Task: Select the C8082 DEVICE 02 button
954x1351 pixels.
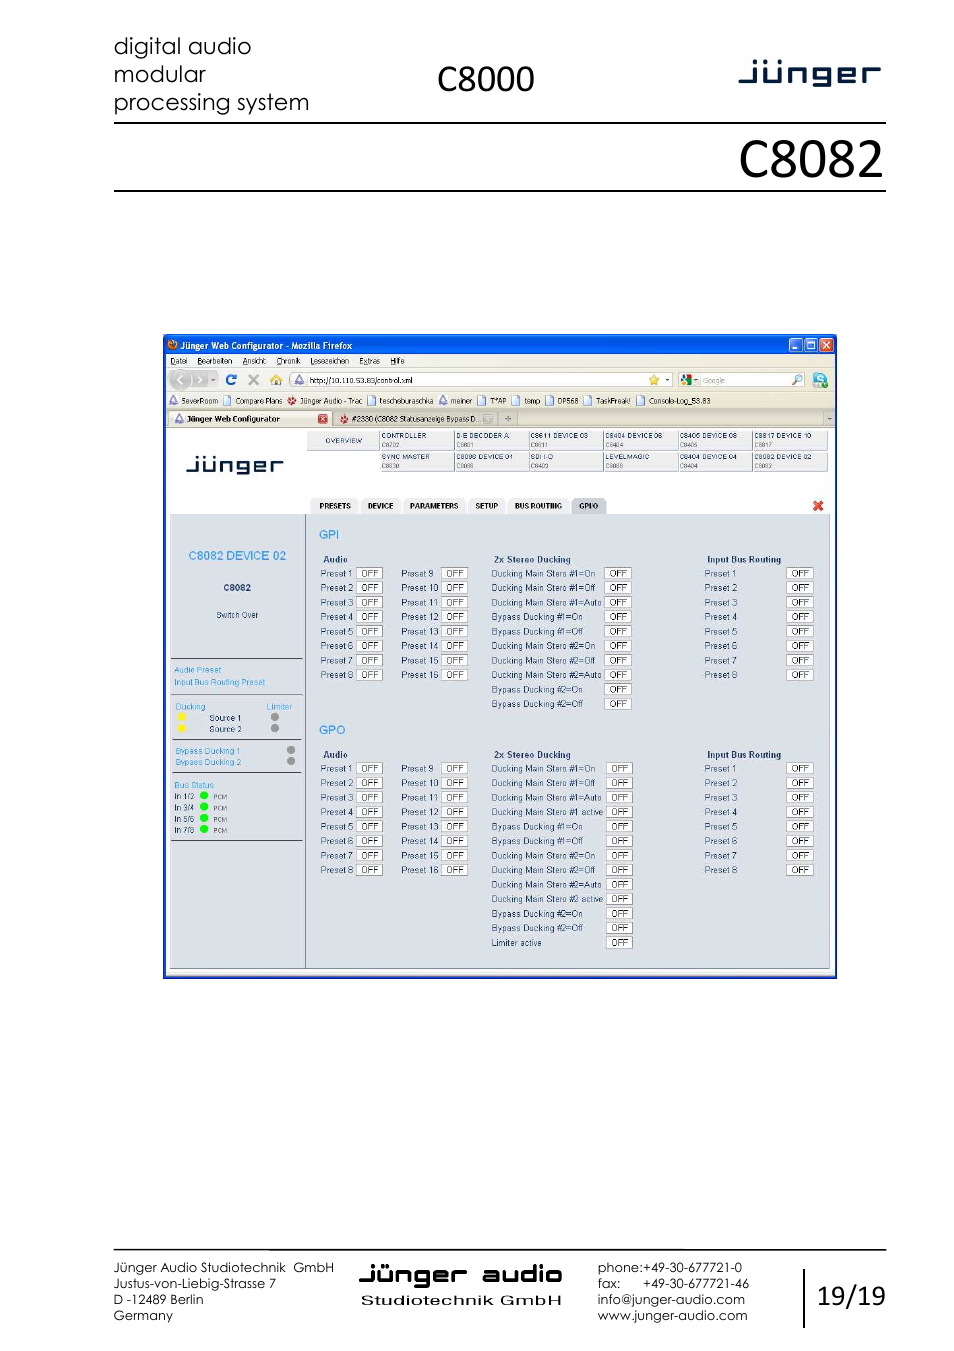Action: 789,461
